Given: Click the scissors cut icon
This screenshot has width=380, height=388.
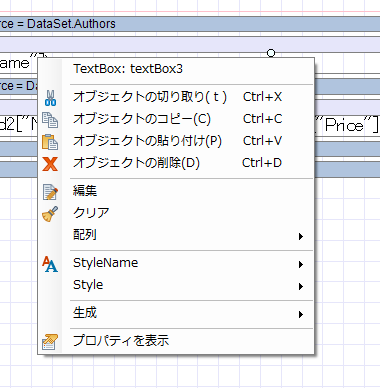Looking at the screenshot, I should 50,98.
